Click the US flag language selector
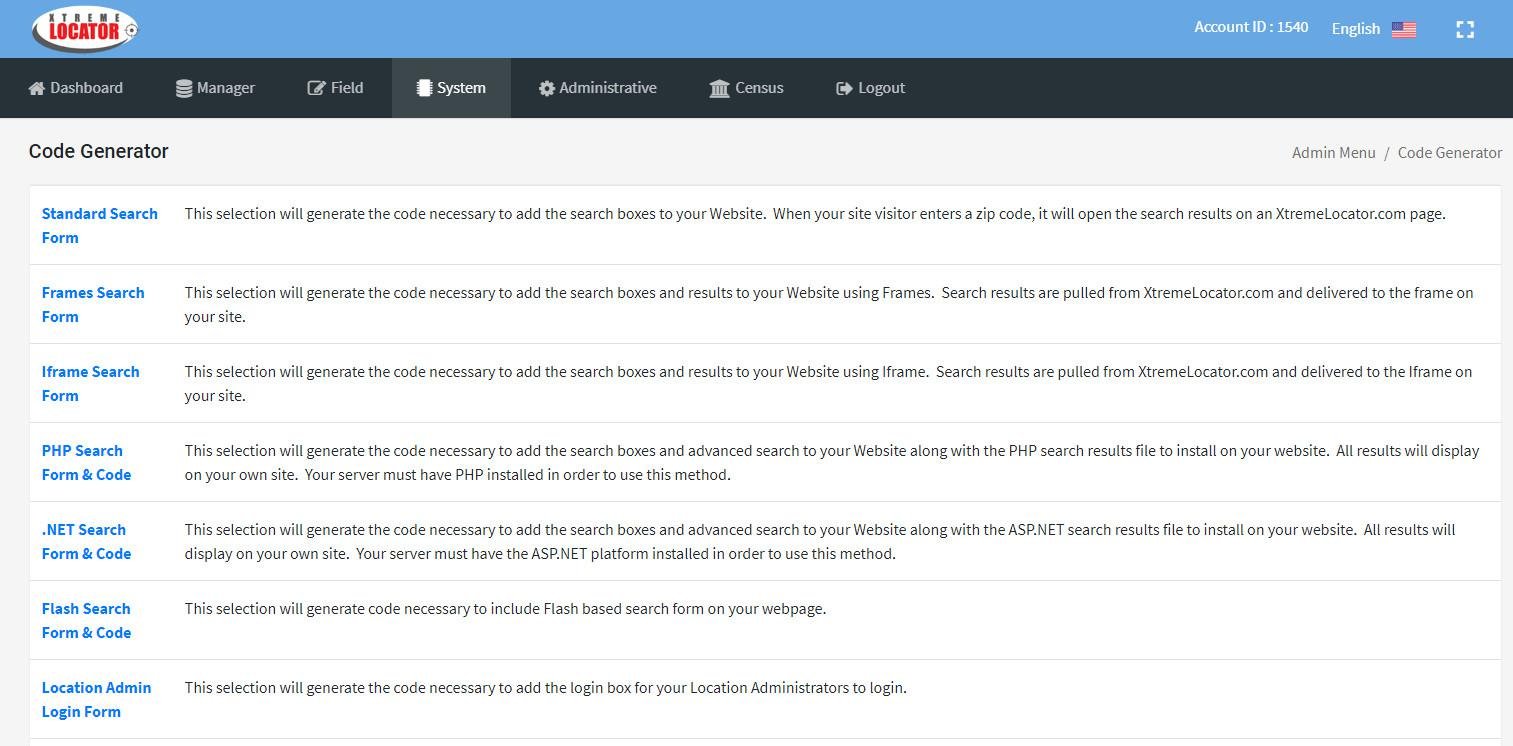The image size is (1513, 746). point(1404,29)
